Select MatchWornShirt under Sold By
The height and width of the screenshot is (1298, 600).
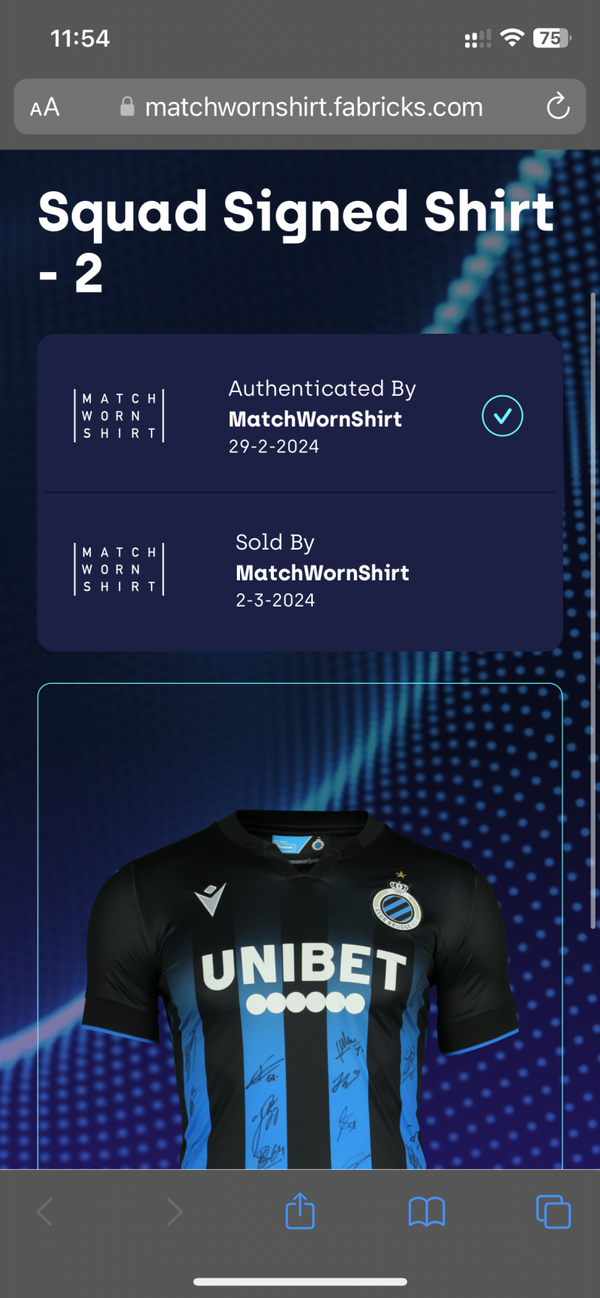pos(322,573)
